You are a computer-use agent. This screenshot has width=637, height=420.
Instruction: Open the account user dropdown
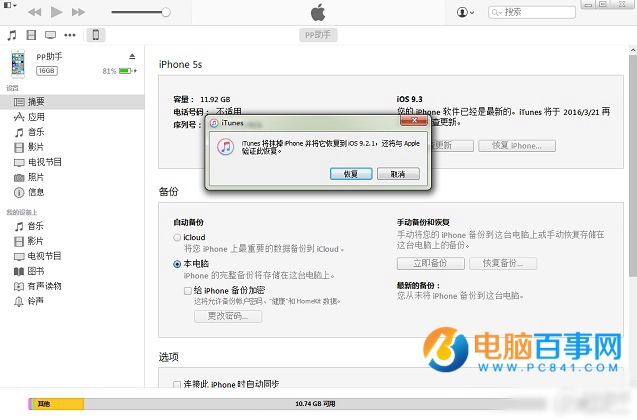(x=465, y=12)
